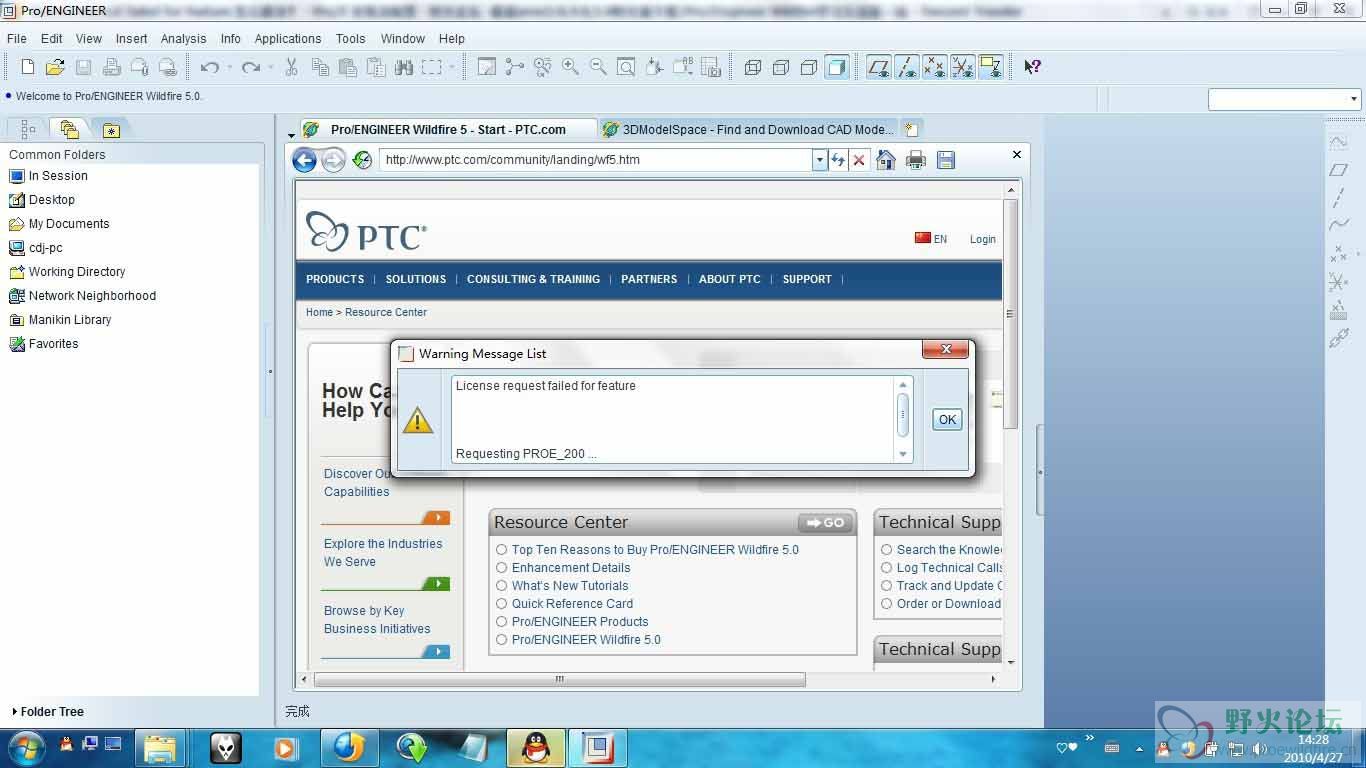This screenshot has height=768, width=1366.
Task: Open the Undo history dropdown arrow
Action: point(229,67)
